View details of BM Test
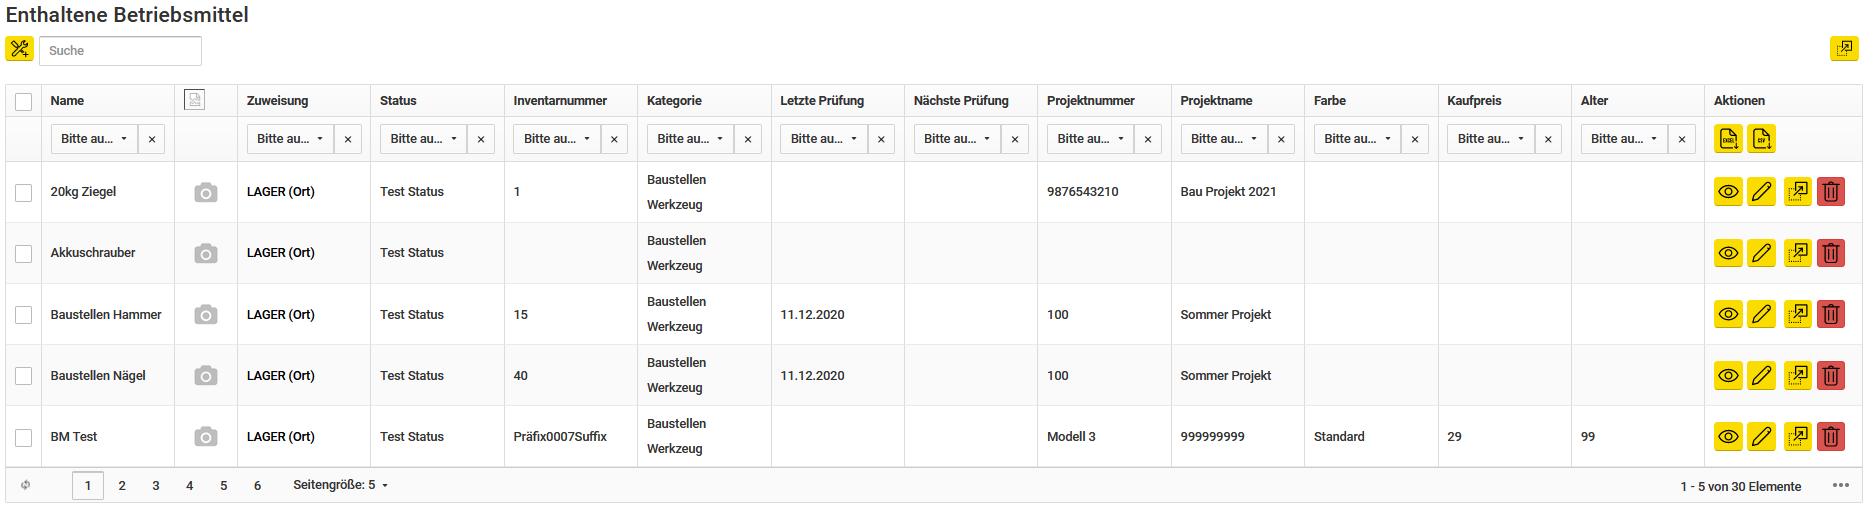 click(x=1728, y=436)
